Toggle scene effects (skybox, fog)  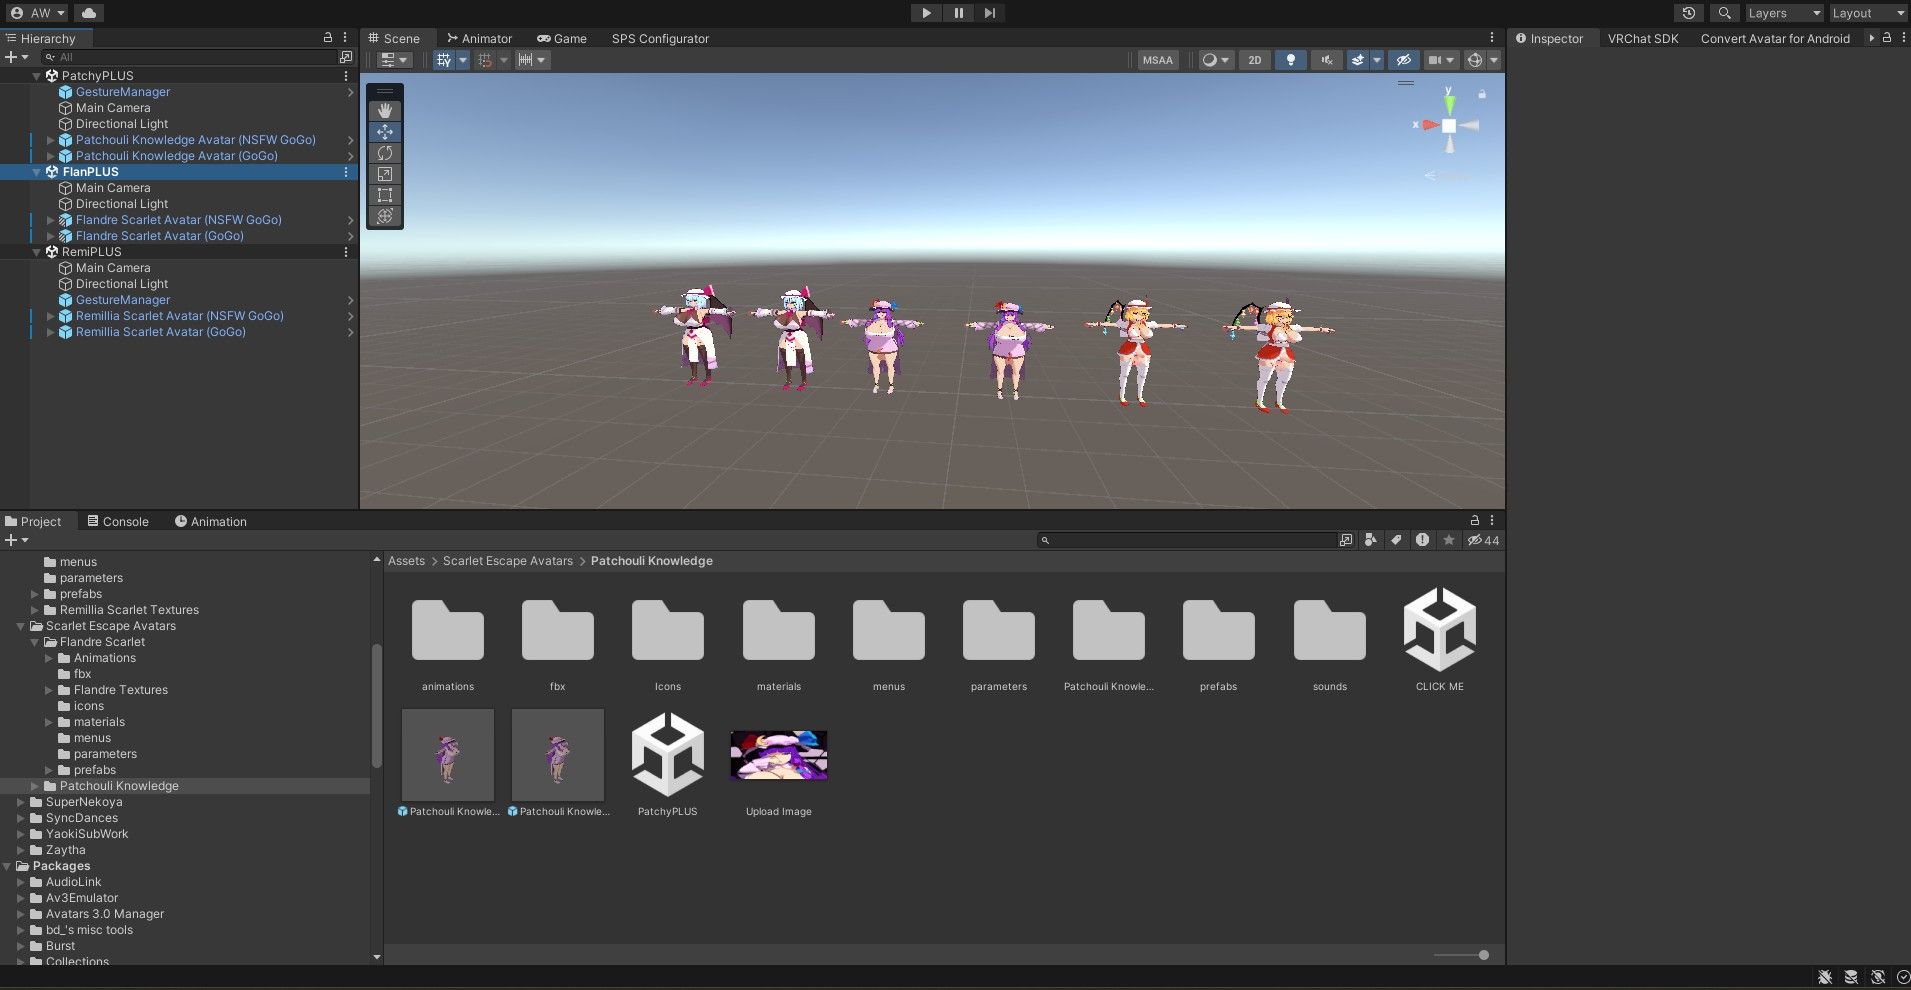click(x=1357, y=60)
